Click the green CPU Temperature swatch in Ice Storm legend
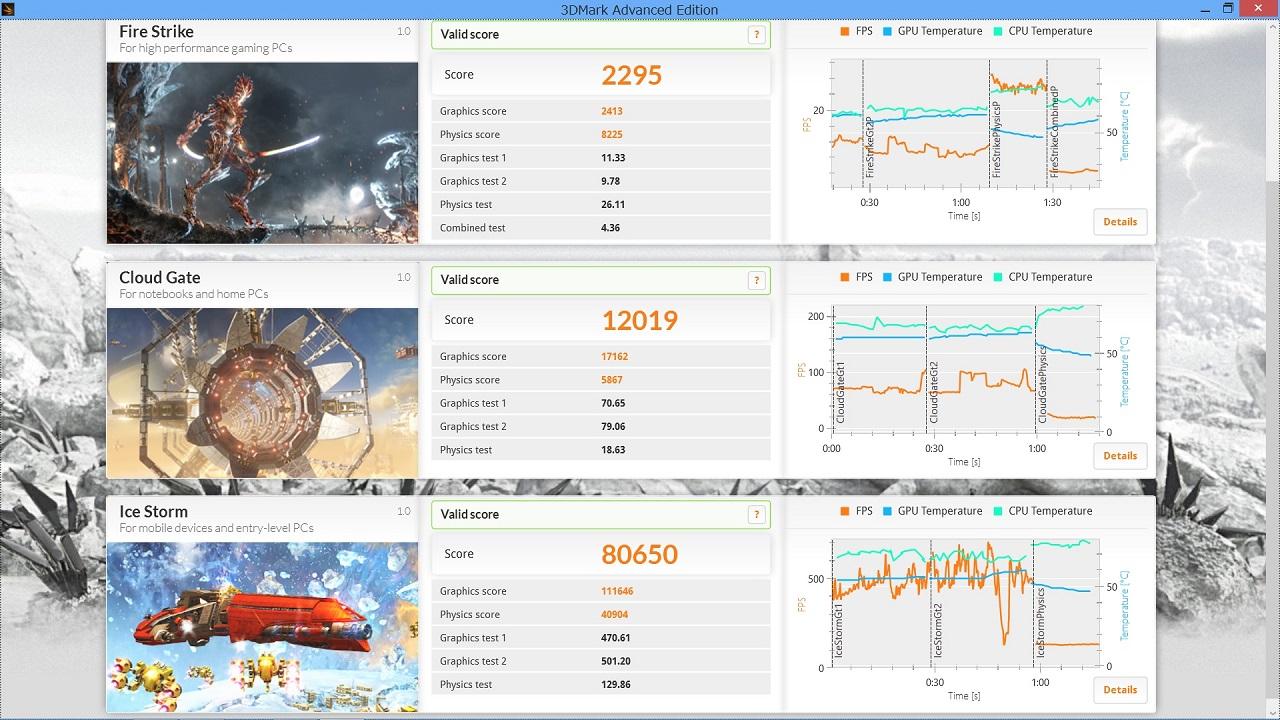The width and height of the screenshot is (1280, 720). pos(999,511)
